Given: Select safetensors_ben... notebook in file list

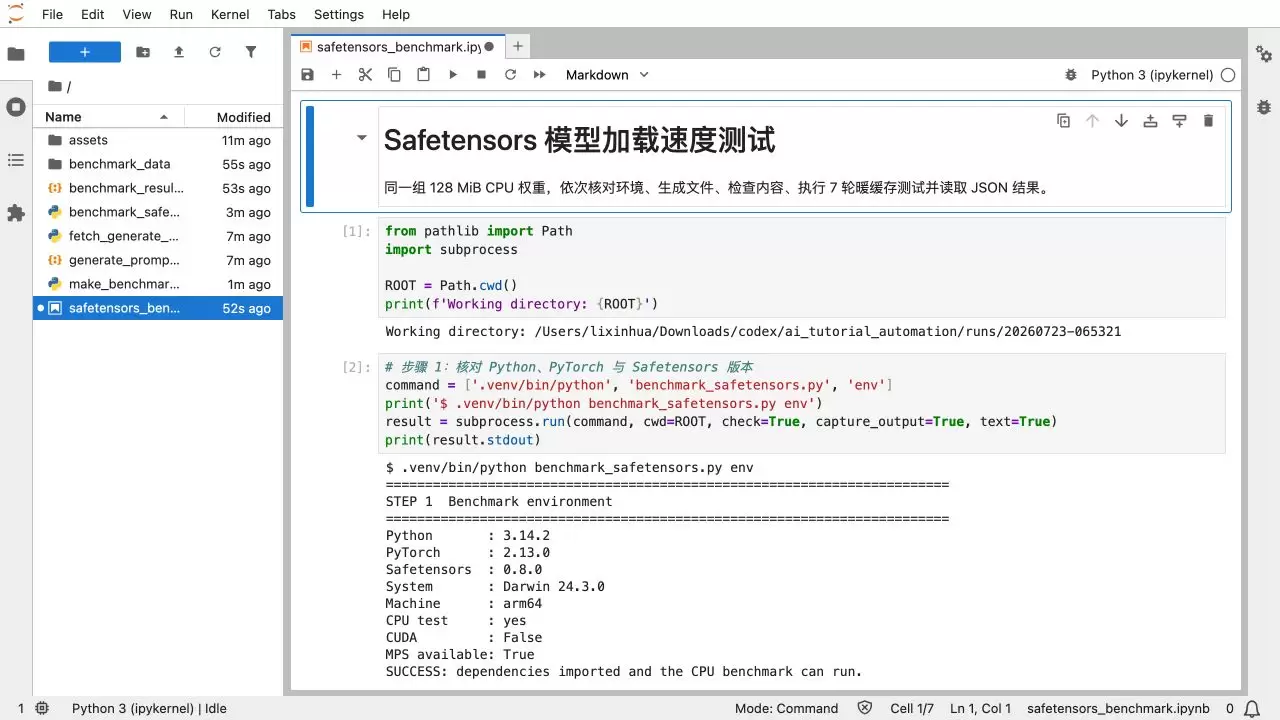Looking at the screenshot, I should (x=158, y=308).
